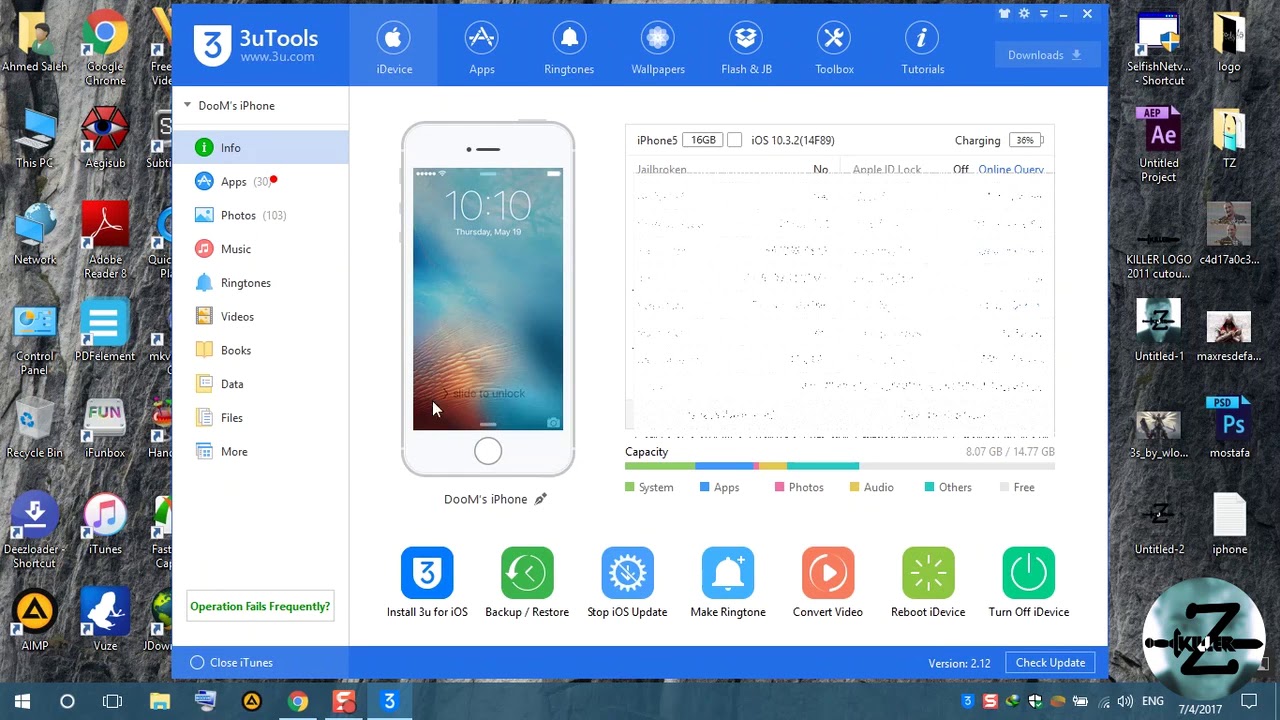Click the Reboot iDevice icon

click(928, 572)
